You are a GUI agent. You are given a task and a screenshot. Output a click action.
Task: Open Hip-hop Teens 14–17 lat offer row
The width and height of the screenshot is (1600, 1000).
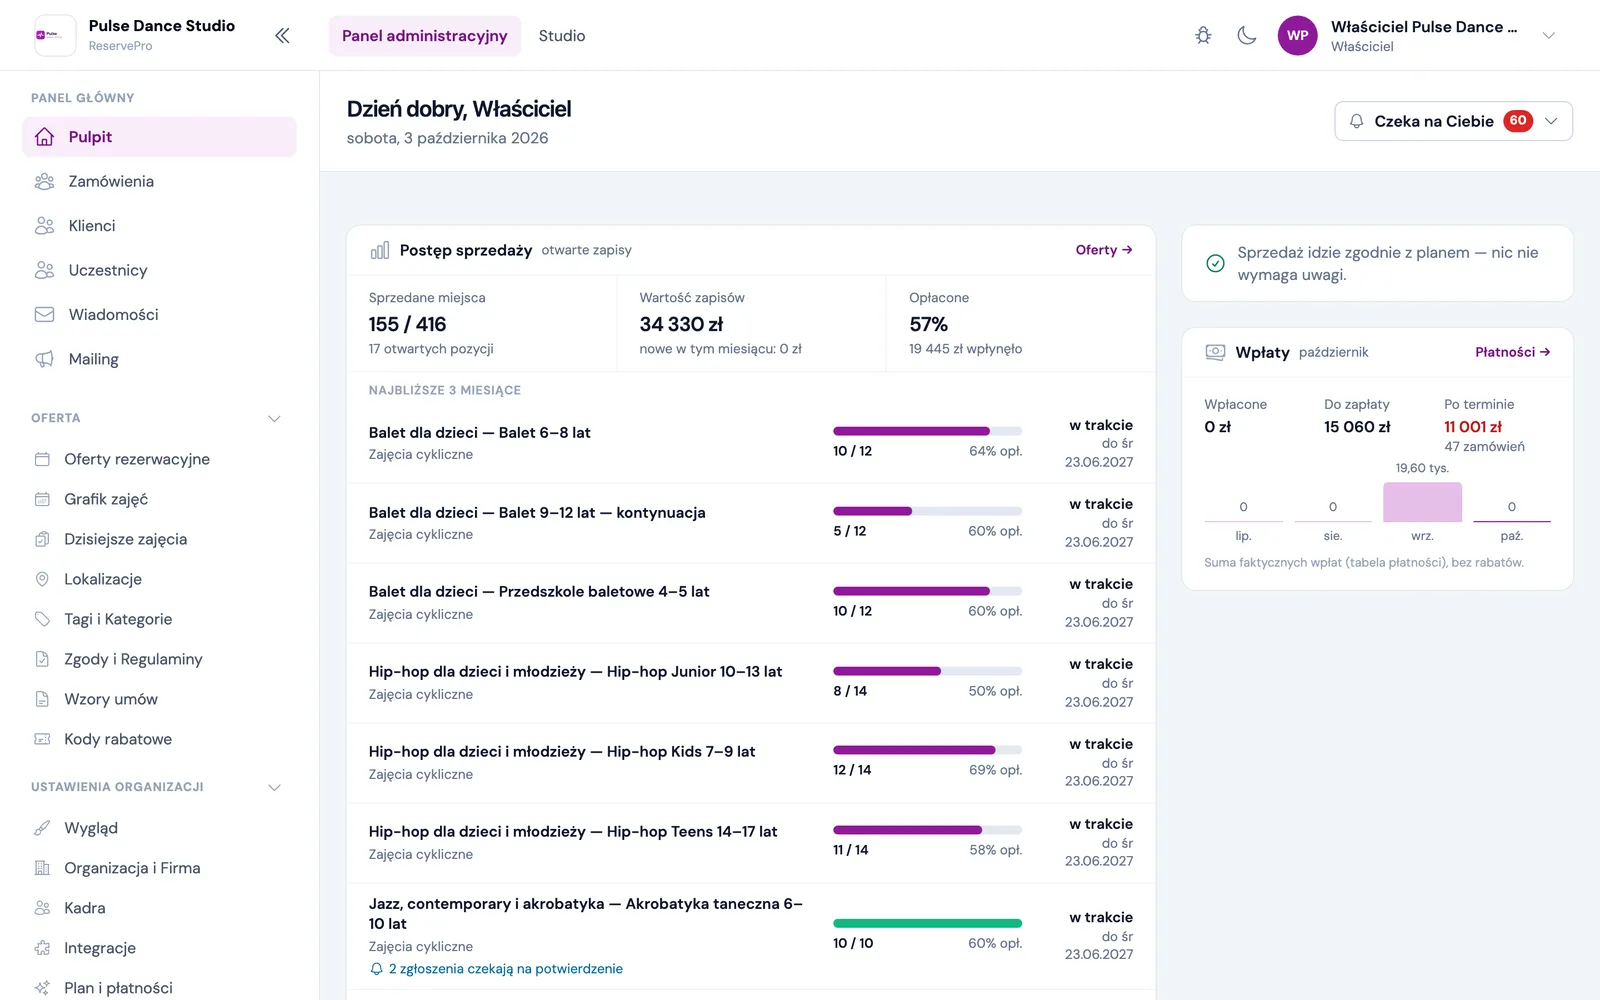point(751,842)
